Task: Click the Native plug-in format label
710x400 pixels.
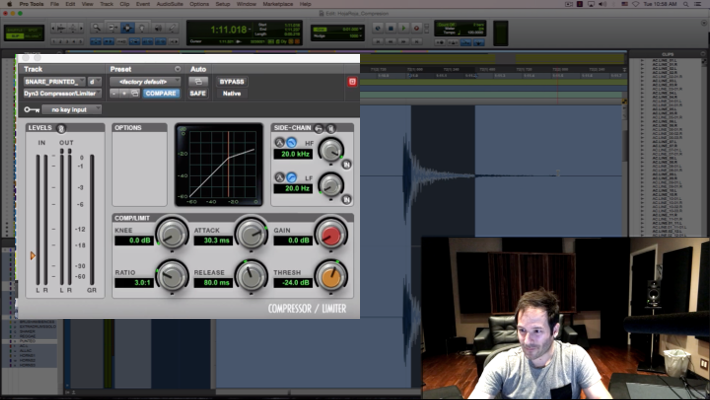Action: click(231, 93)
